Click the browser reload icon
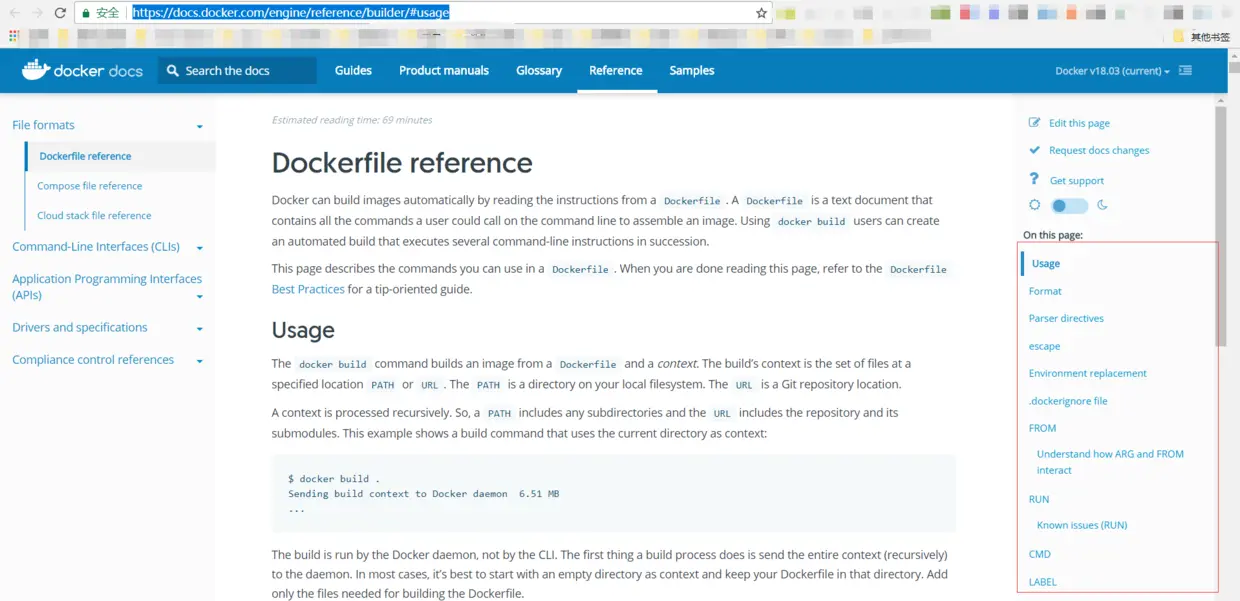Viewport: 1240px width, 601px height. (60, 13)
